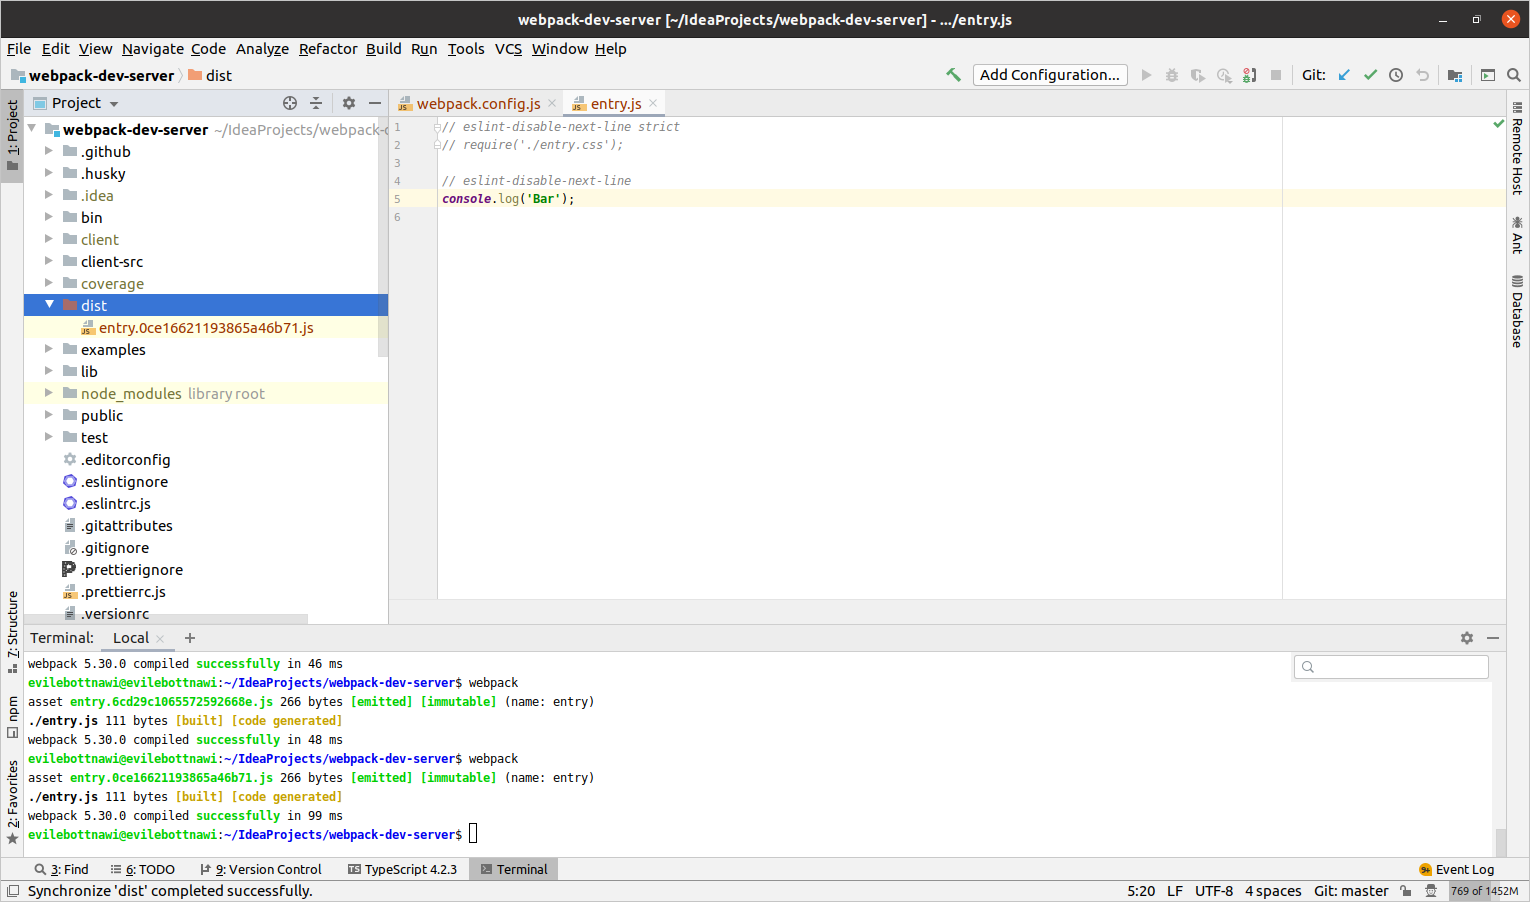Select entry.0ce16621193865a46b71.js file
This screenshot has height=902, width=1530.
[206, 327]
